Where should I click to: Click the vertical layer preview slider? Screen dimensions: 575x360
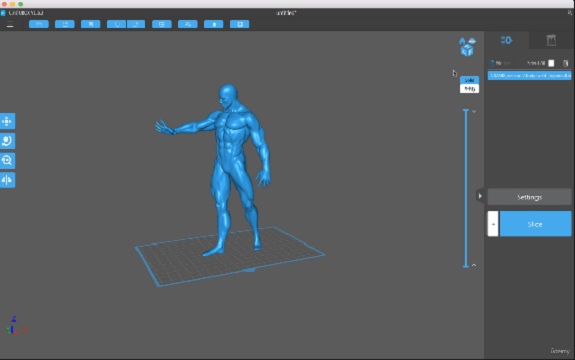click(x=466, y=188)
